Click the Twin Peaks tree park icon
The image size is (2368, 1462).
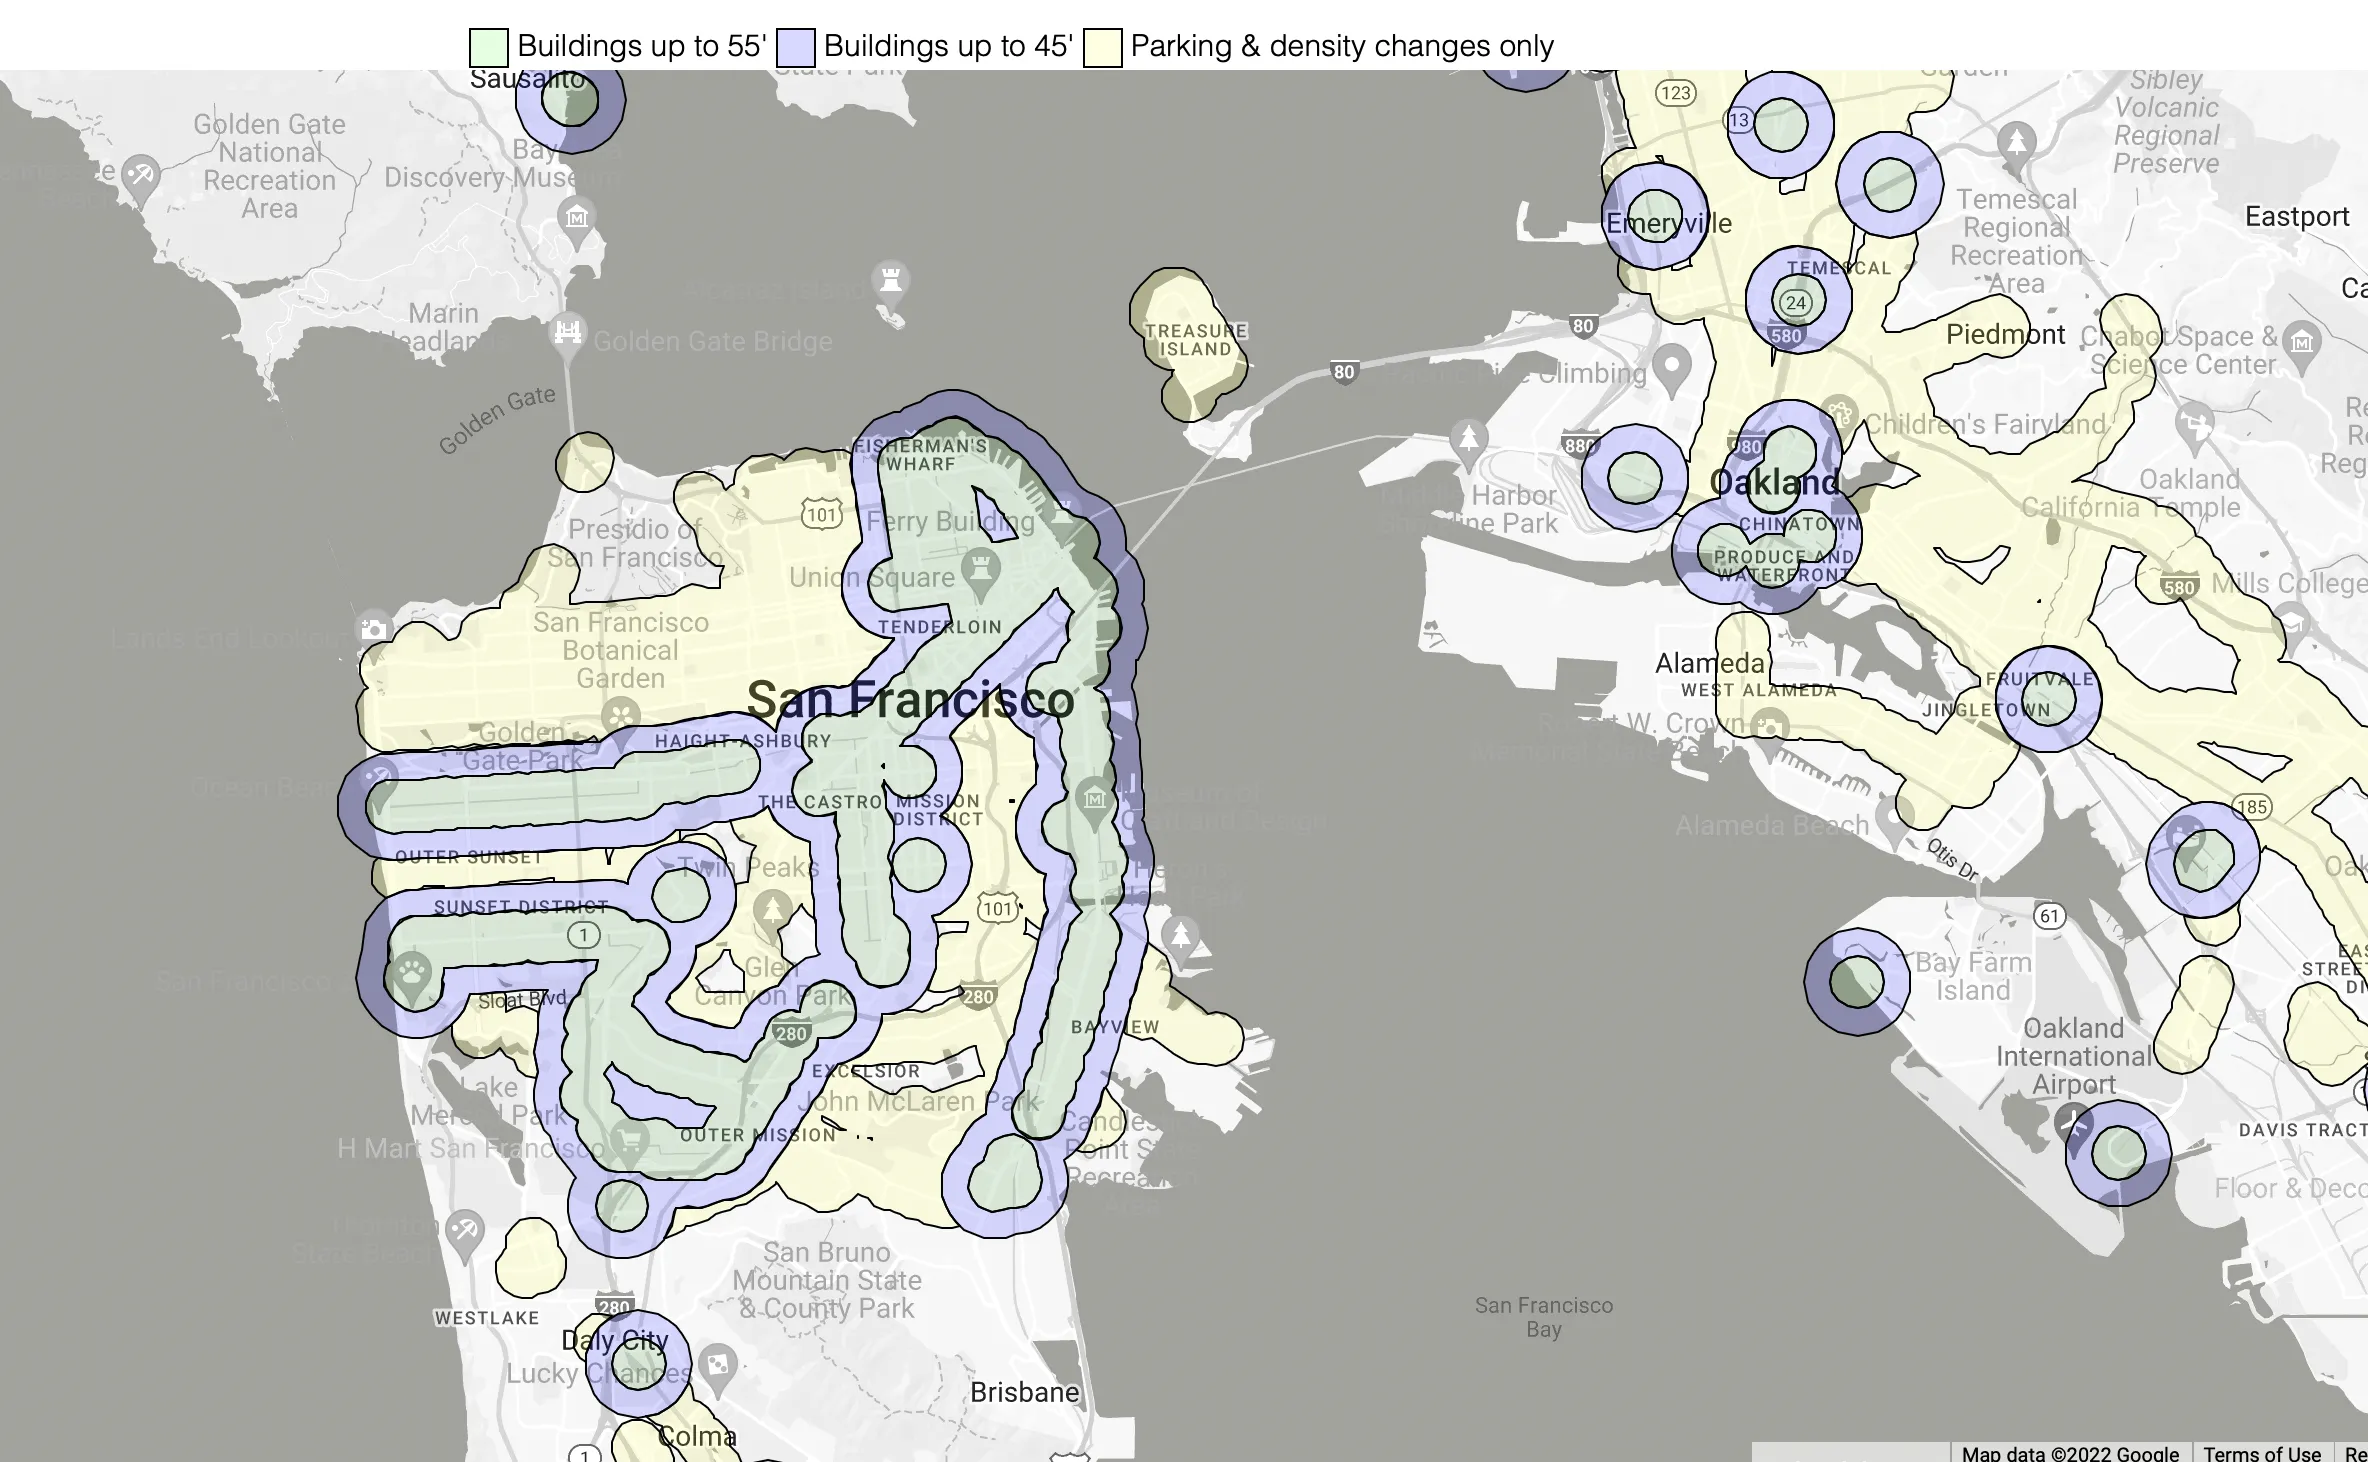(x=771, y=911)
